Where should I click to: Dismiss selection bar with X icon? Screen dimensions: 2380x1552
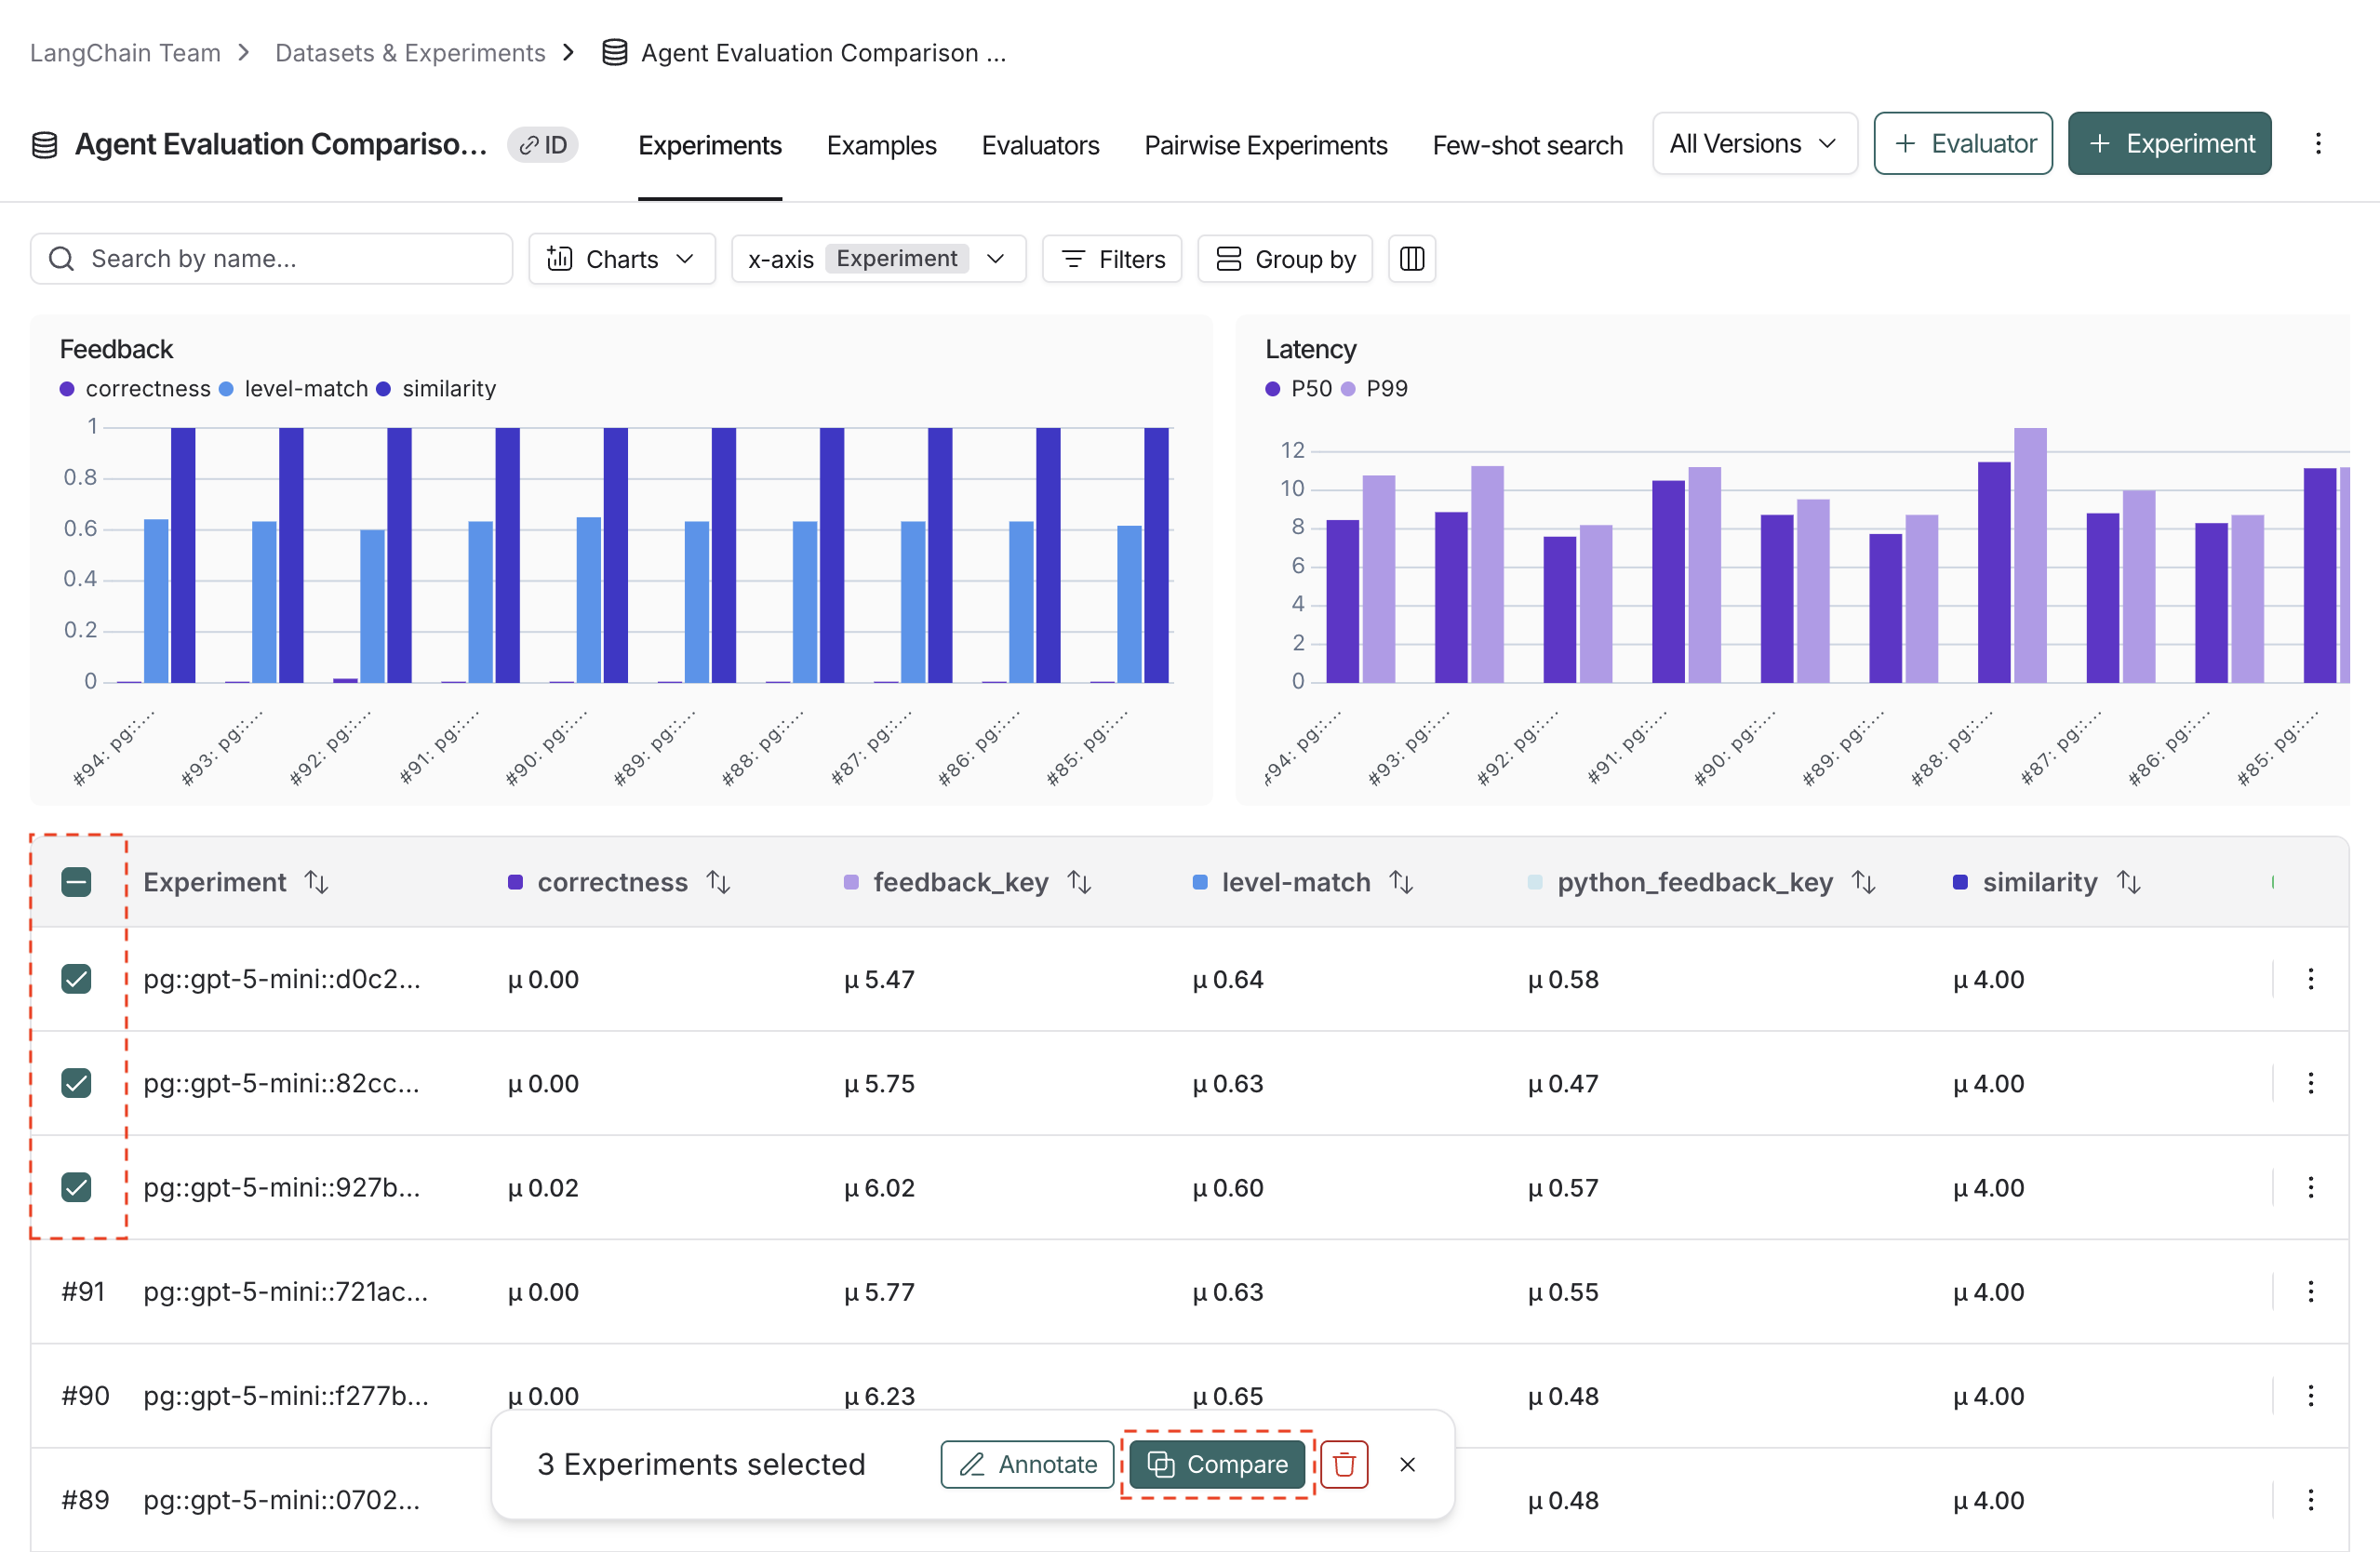(x=1407, y=1464)
